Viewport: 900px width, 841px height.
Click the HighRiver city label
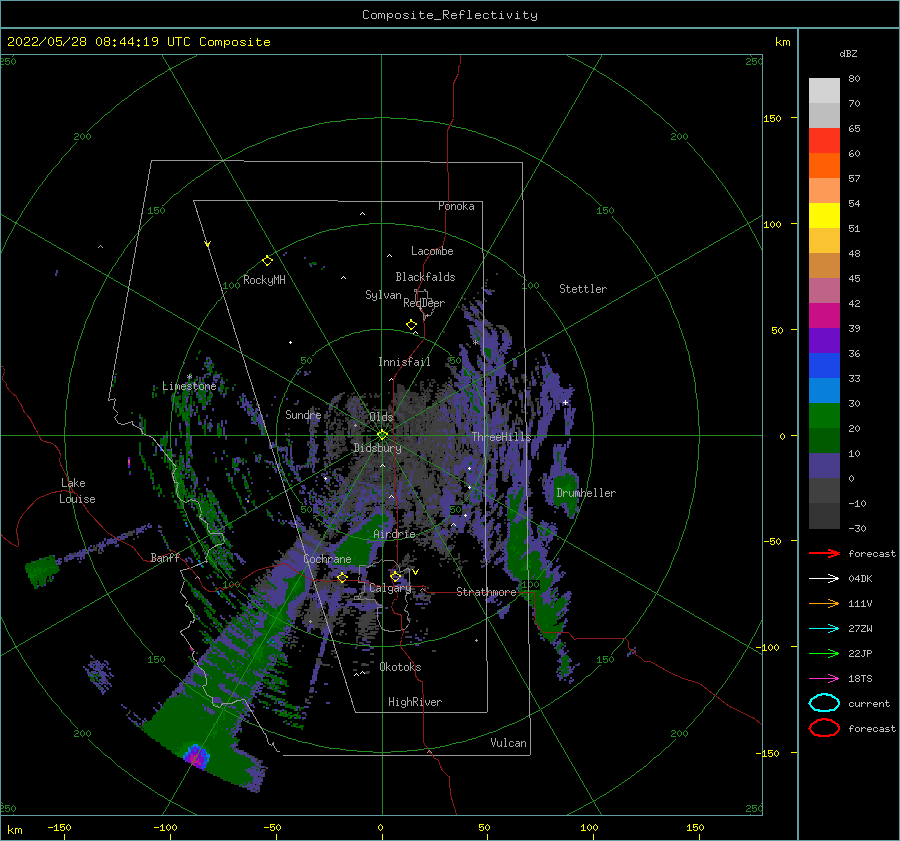click(415, 702)
